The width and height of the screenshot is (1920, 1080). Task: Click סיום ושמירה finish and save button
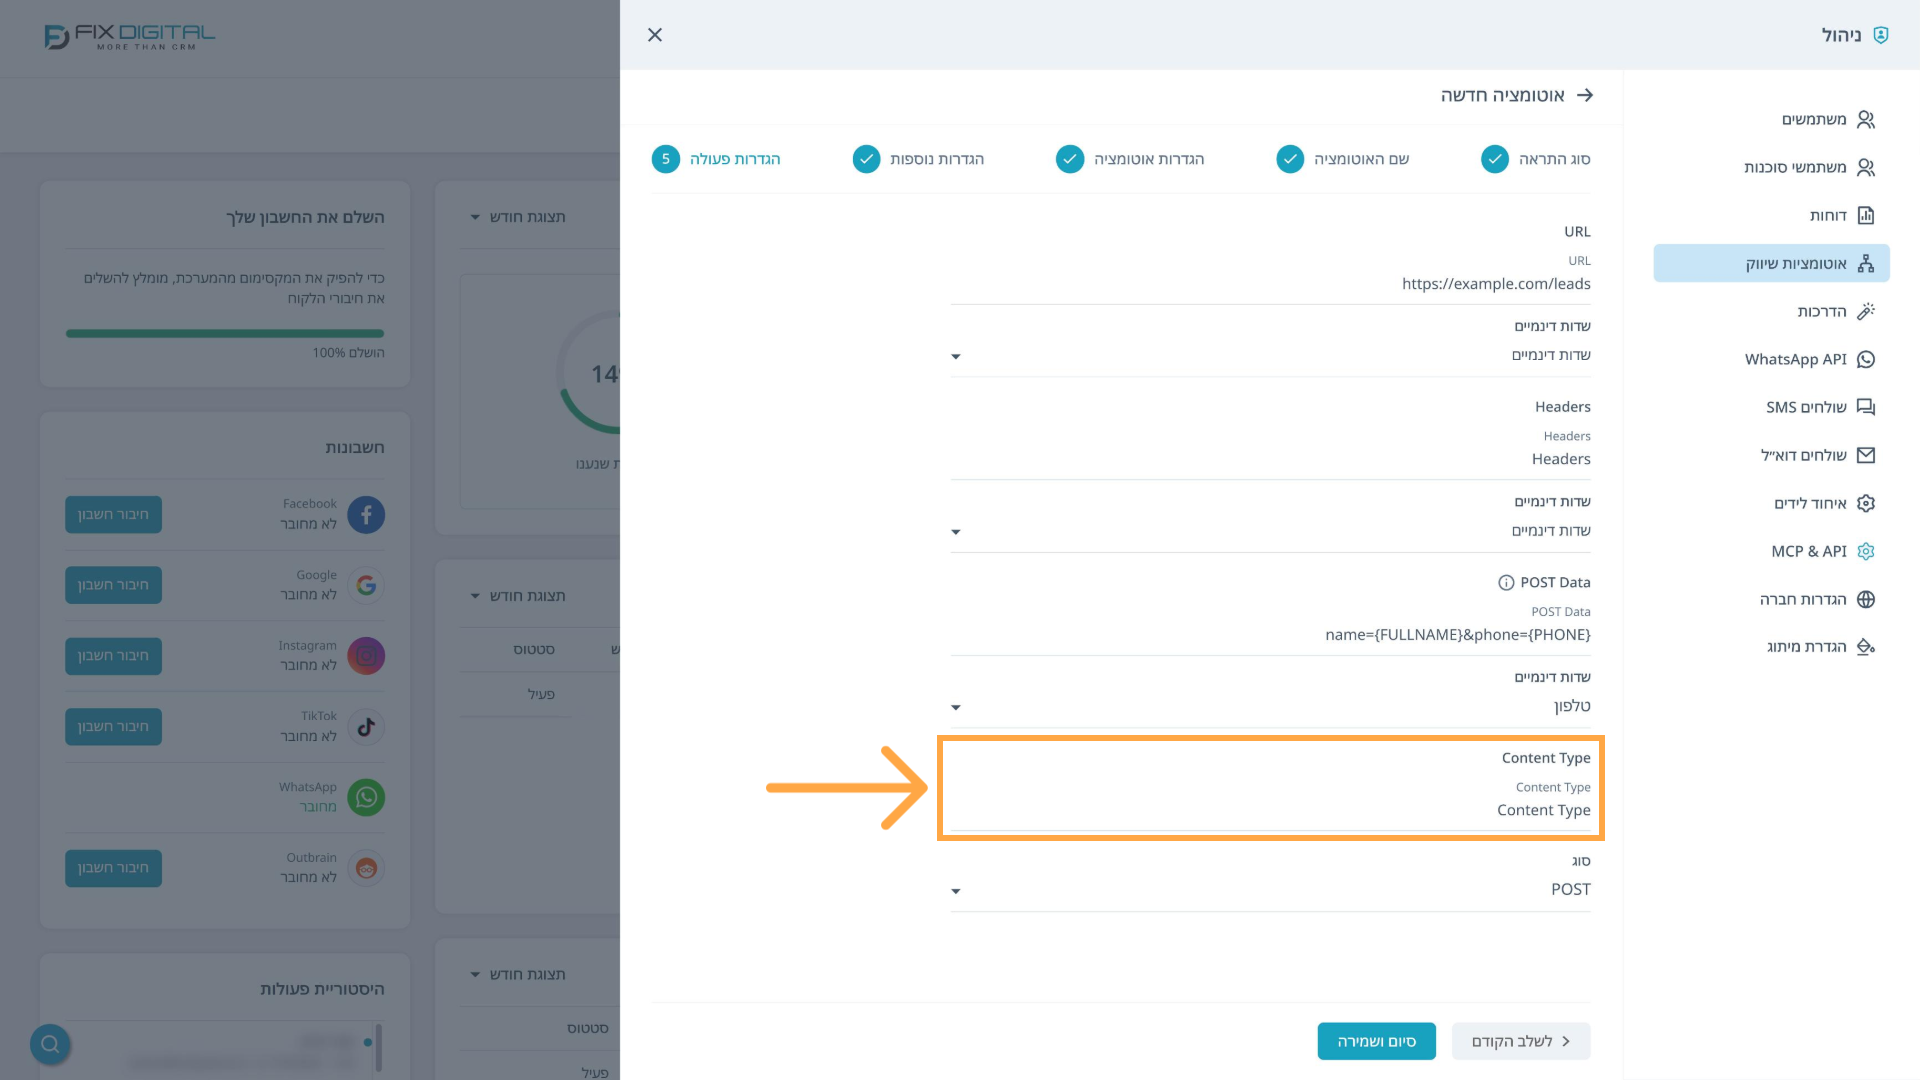1376,1041
